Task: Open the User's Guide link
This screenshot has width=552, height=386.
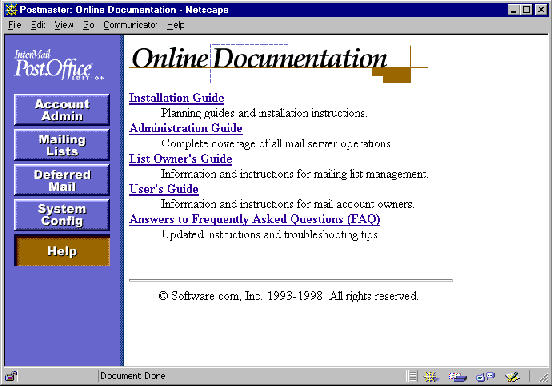Action: [164, 189]
